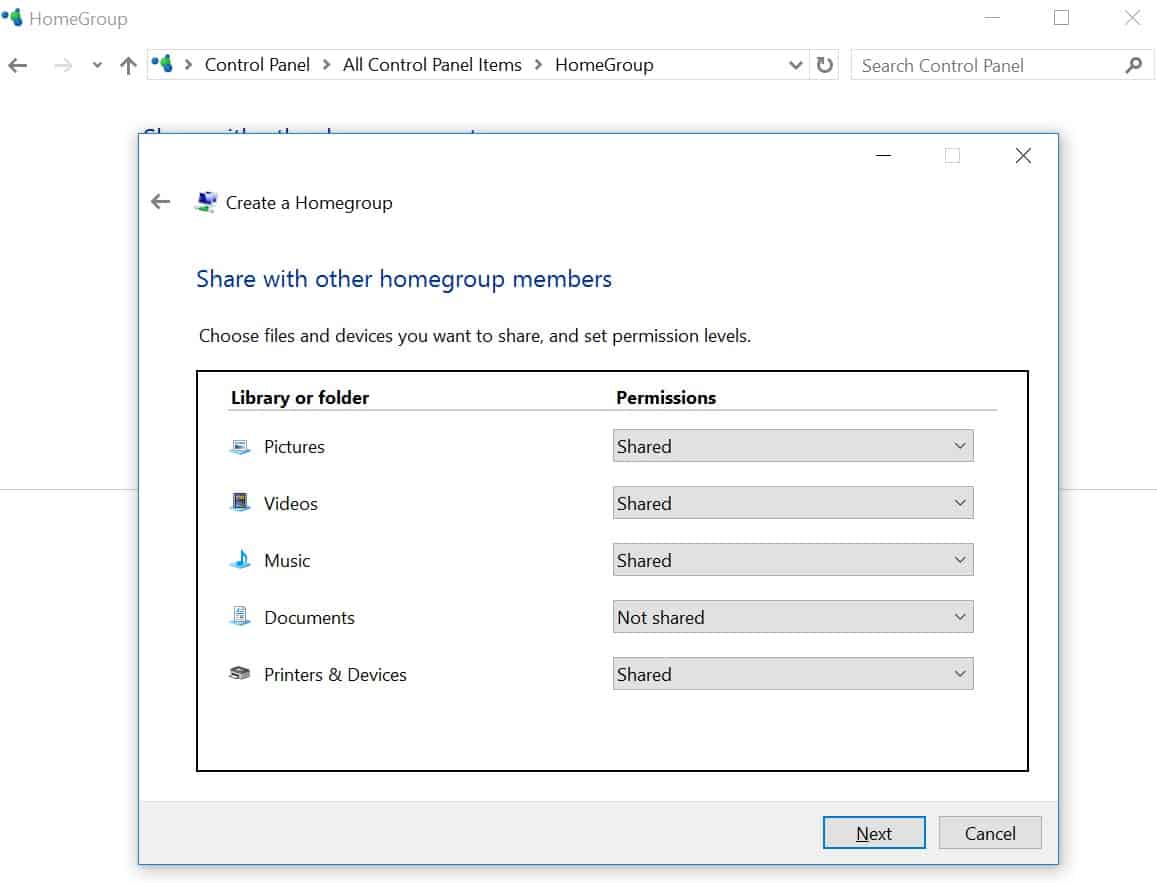Click the Videos library icon

click(x=240, y=503)
